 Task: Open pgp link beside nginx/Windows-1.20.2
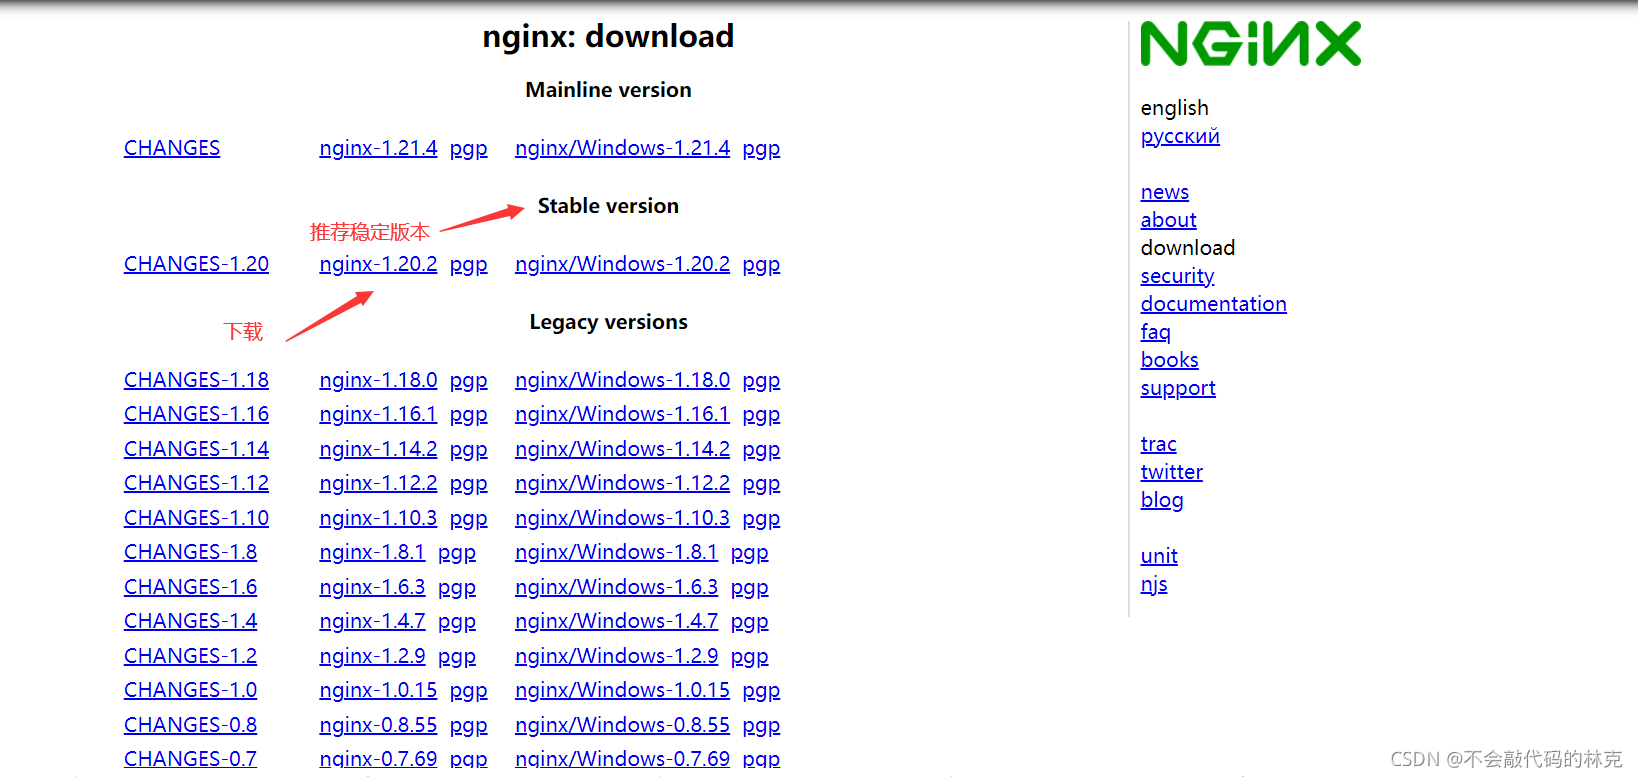coord(761,265)
